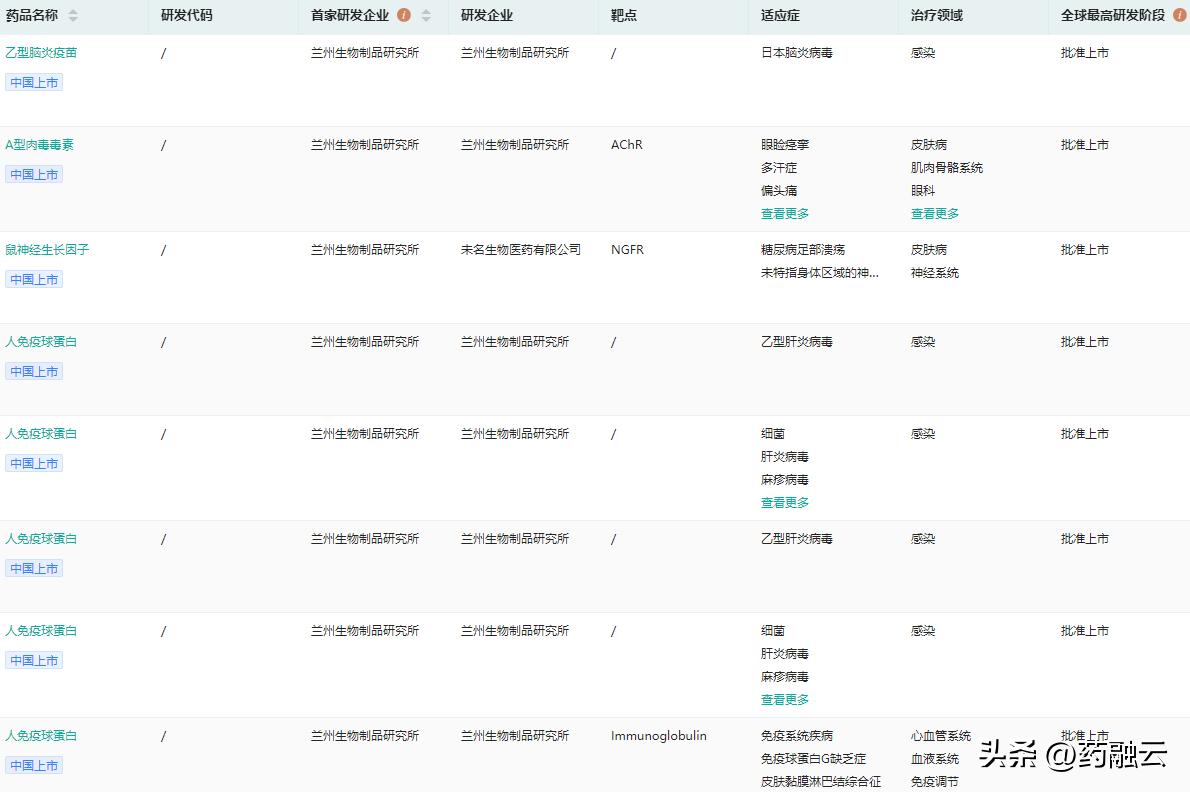
Task: Expand 查看更多 under 麻疹病毒 indication list
Action: tap(785, 502)
